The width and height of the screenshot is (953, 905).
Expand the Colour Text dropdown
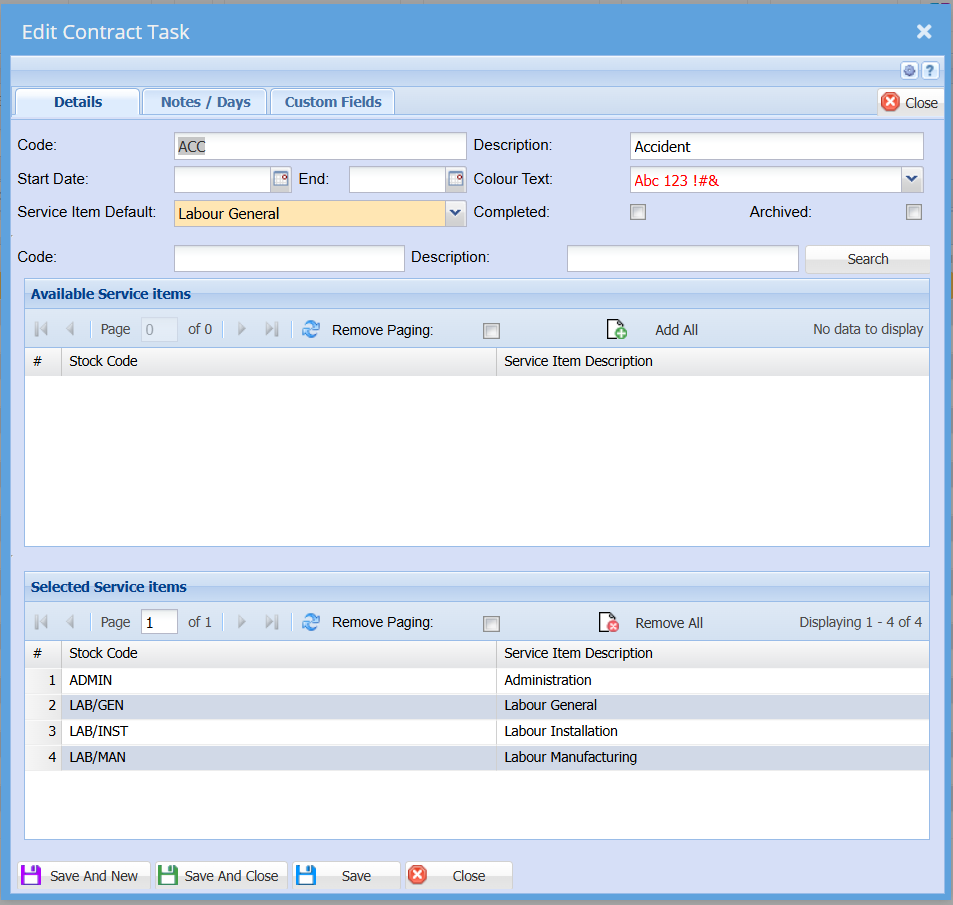click(x=912, y=179)
